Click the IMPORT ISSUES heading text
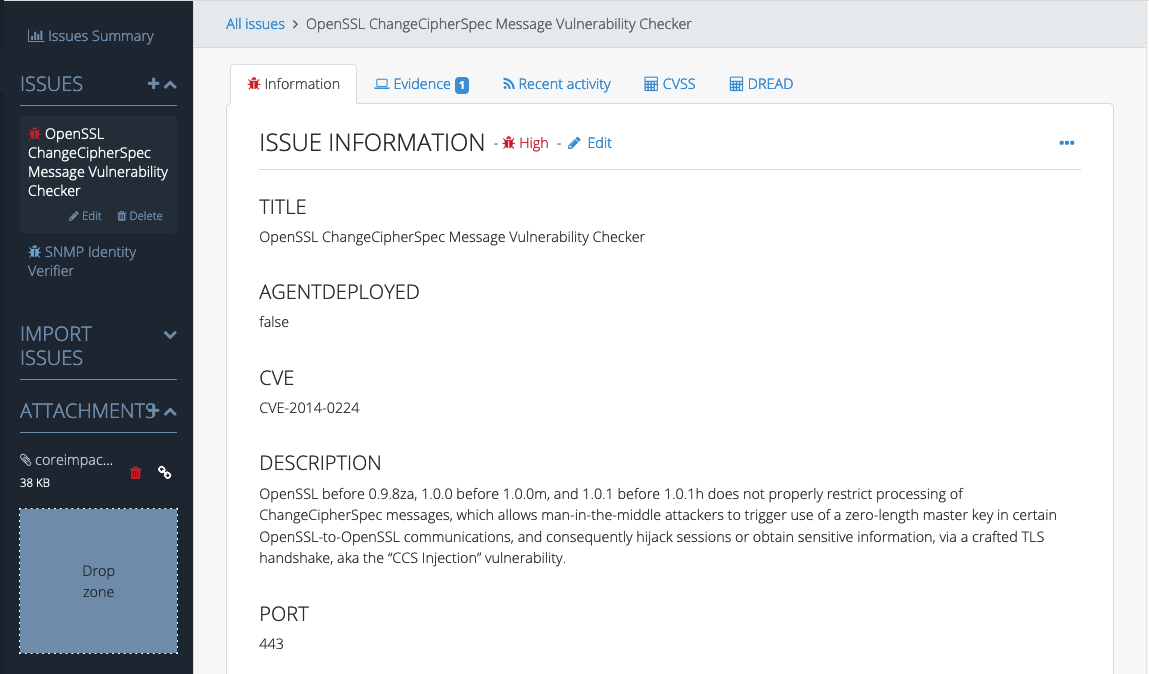Screen dimensions: 1149x674 pos(56,346)
